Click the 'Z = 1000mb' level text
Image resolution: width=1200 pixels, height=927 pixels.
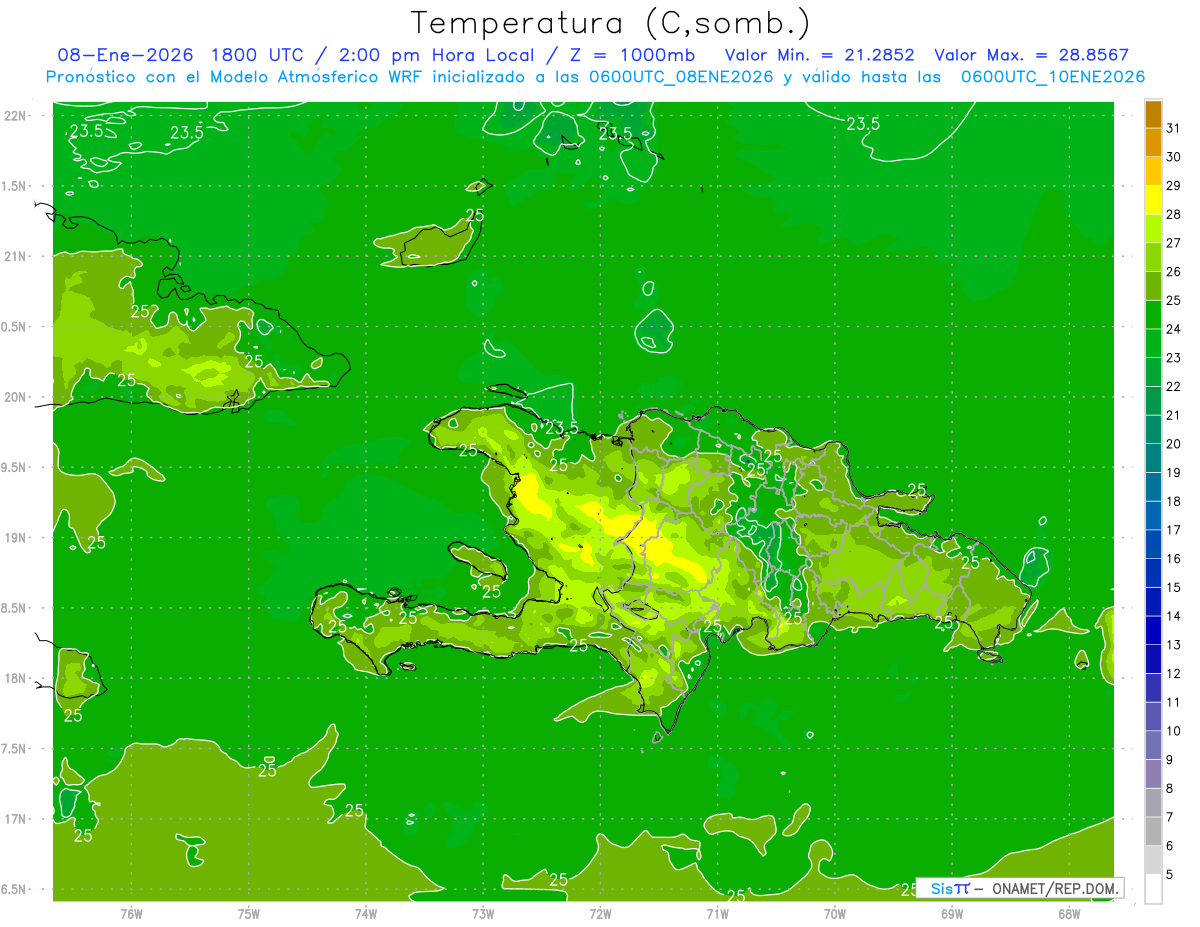pyautogui.click(x=630, y=55)
